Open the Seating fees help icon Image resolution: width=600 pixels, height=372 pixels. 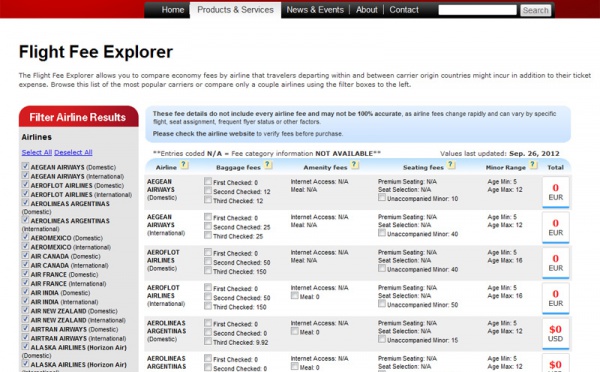click(x=451, y=165)
